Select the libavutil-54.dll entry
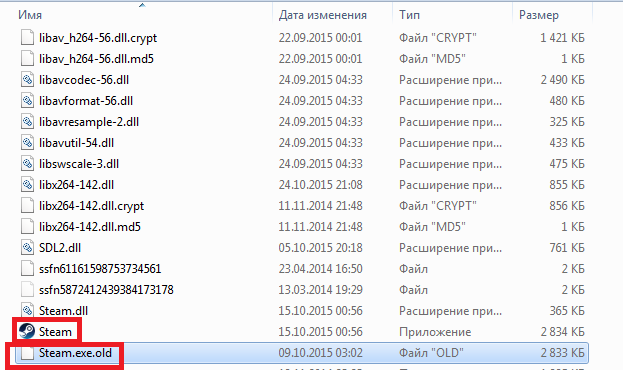623x370 pixels. 76,143
